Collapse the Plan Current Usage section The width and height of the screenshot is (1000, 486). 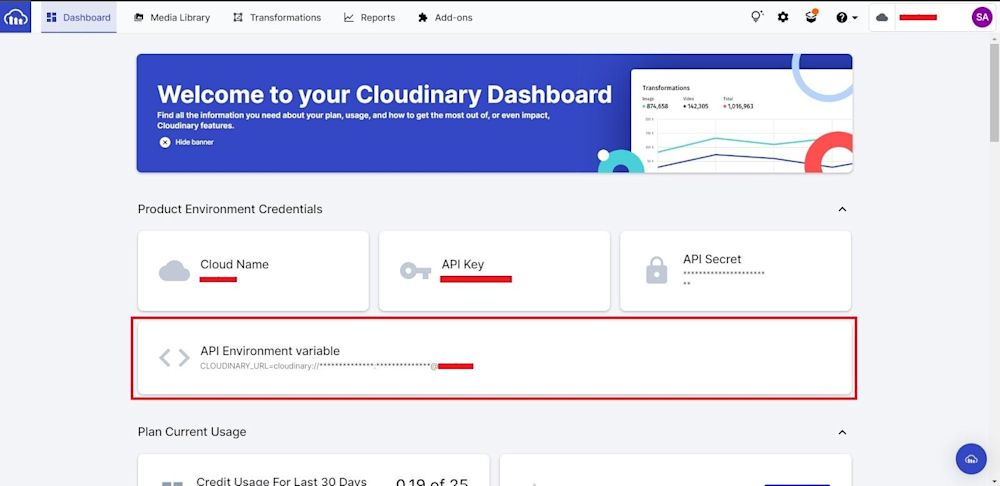coord(842,432)
